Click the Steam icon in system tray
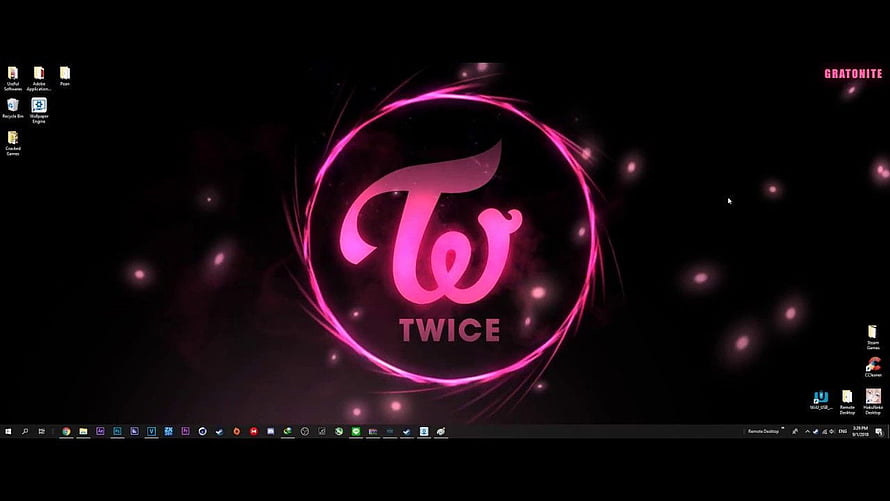The width and height of the screenshot is (890, 501). coord(816,431)
